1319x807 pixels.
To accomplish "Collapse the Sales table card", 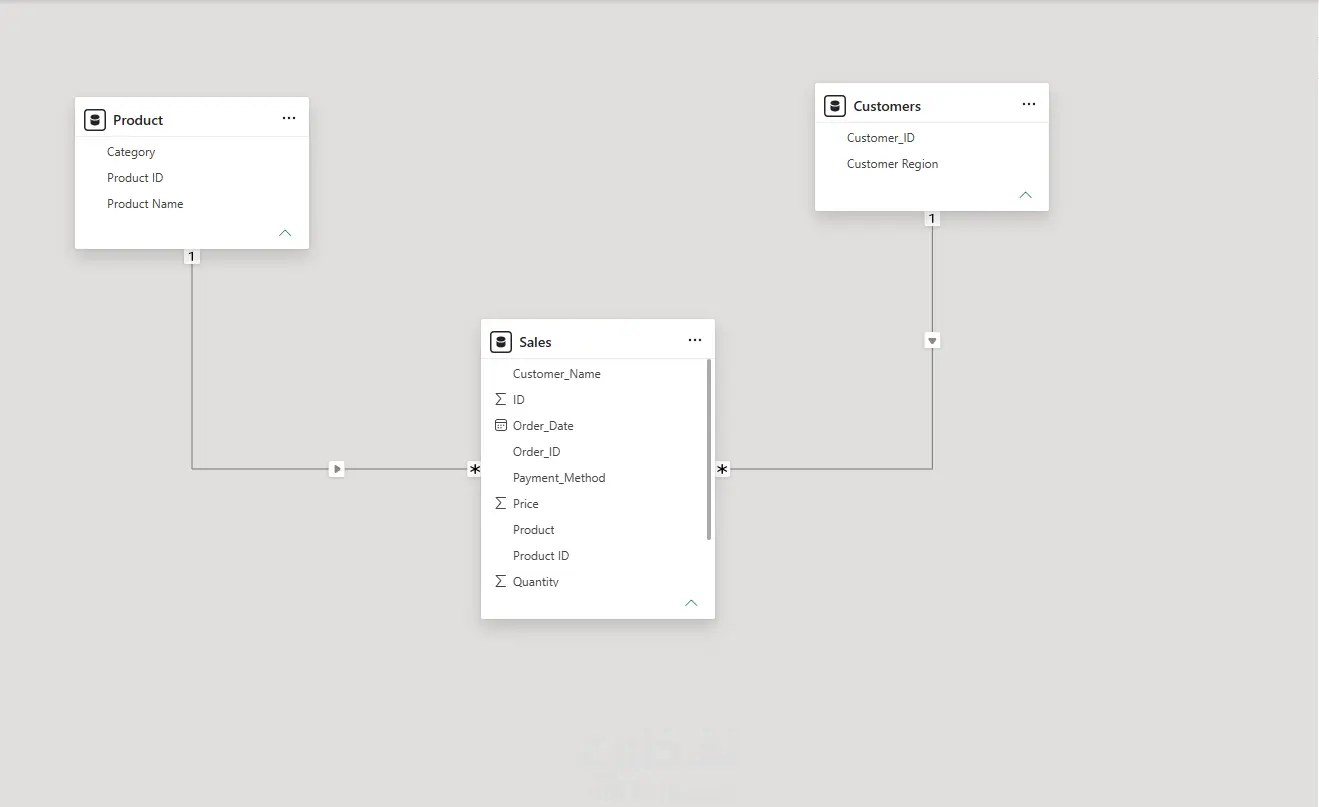I will [691, 603].
